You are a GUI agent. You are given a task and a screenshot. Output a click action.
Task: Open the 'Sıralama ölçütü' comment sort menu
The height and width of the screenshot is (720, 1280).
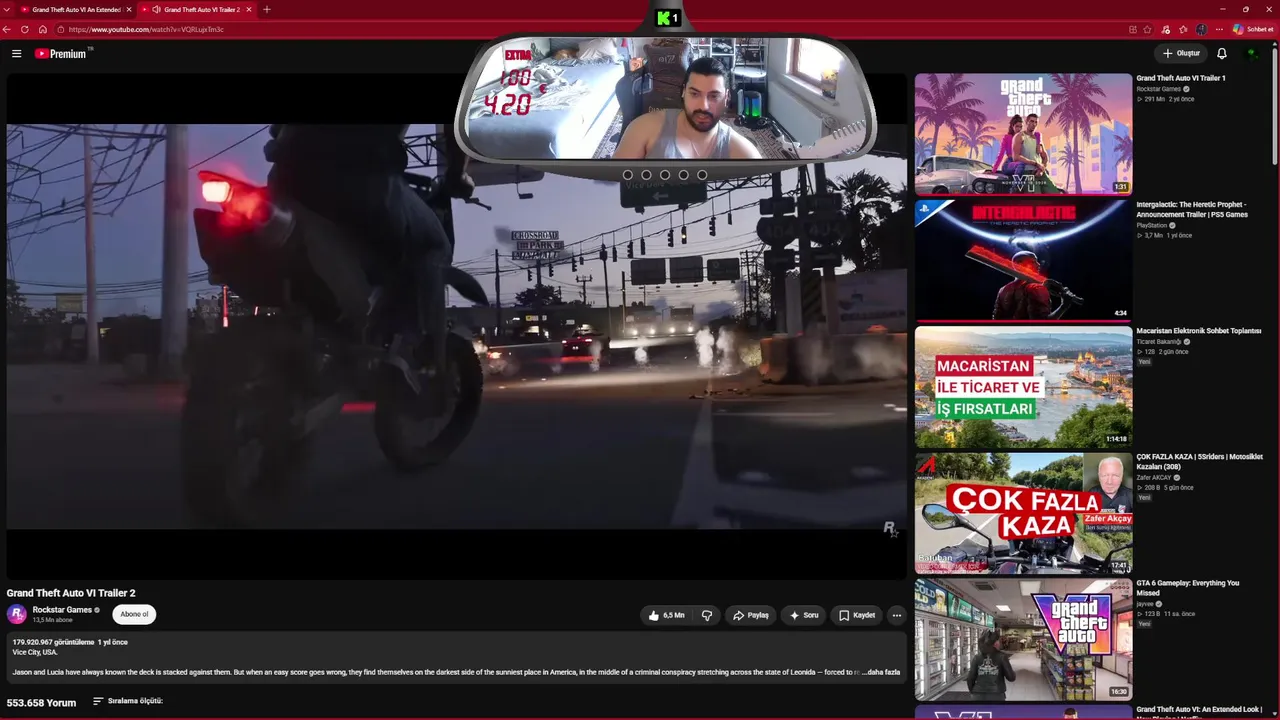pos(128,701)
